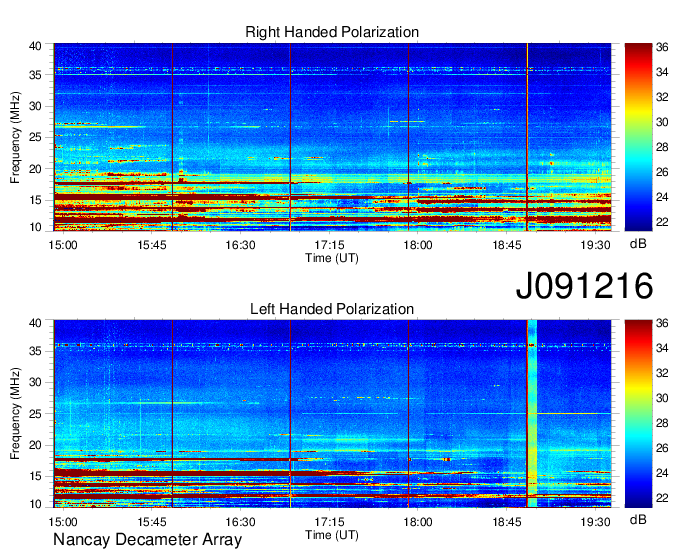Click "Time (UT)" label under the top plot

(x=332, y=258)
